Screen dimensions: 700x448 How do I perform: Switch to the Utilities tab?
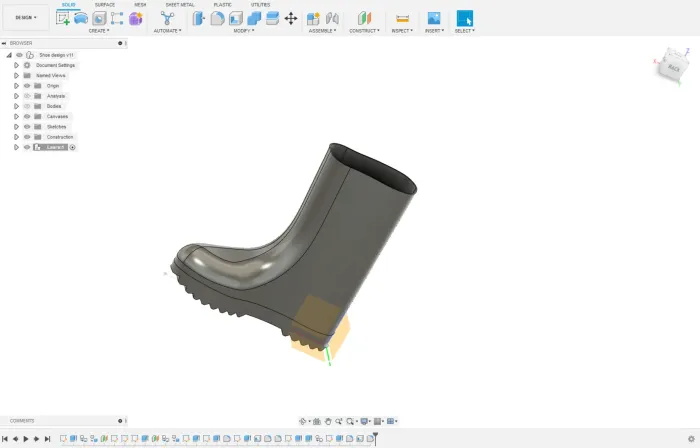pos(260,4)
